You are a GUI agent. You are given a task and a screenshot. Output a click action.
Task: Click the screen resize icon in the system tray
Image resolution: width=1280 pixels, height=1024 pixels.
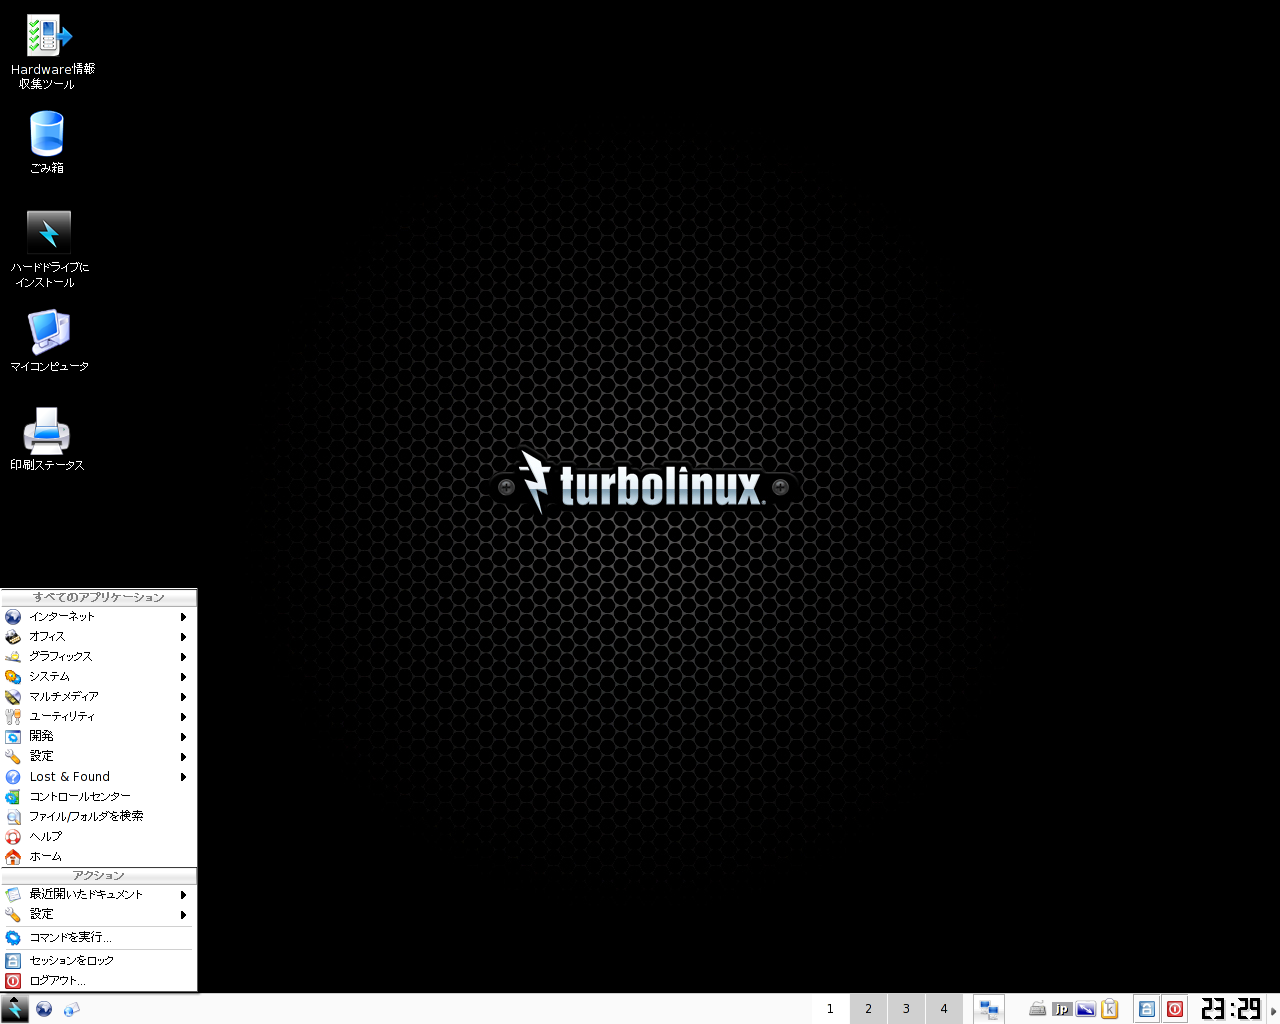[x=1086, y=1009]
